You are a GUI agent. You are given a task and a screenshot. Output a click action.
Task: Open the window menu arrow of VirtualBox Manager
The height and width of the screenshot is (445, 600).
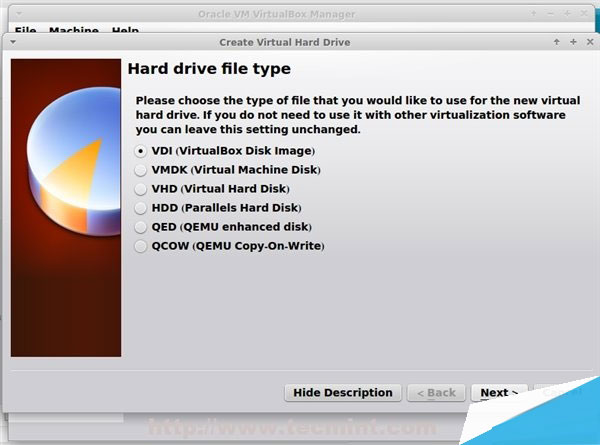coord(19,14)
